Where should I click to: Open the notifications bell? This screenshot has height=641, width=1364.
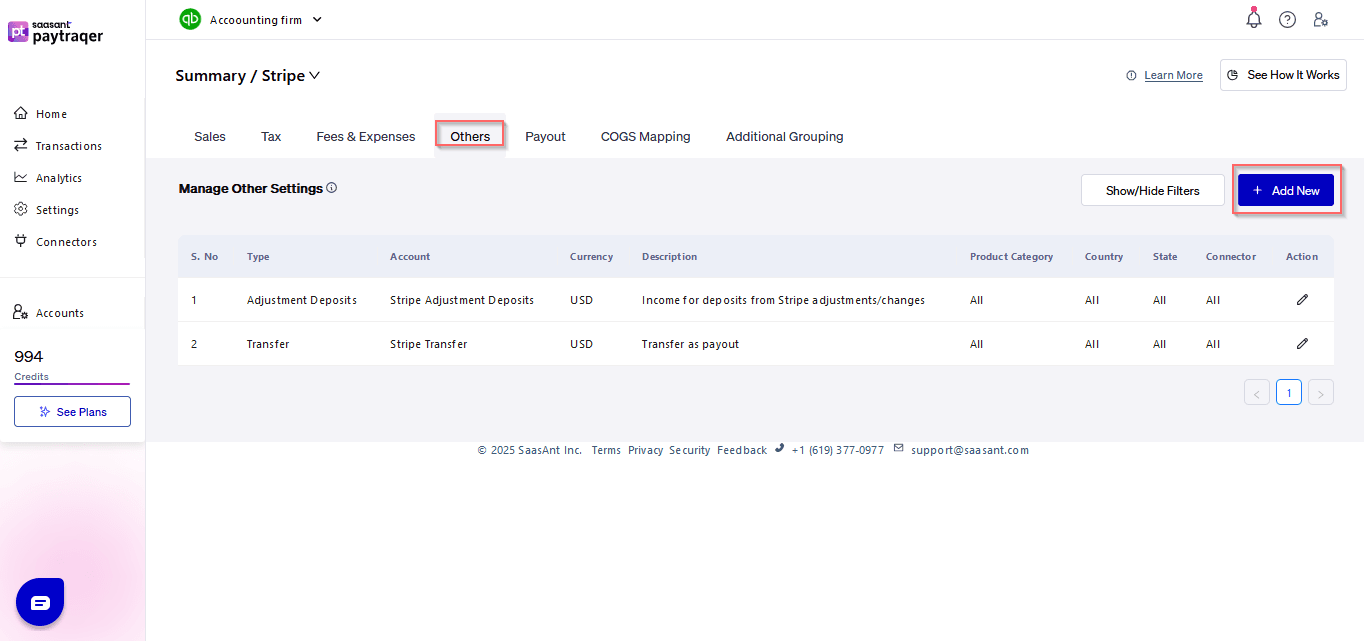1254,19
